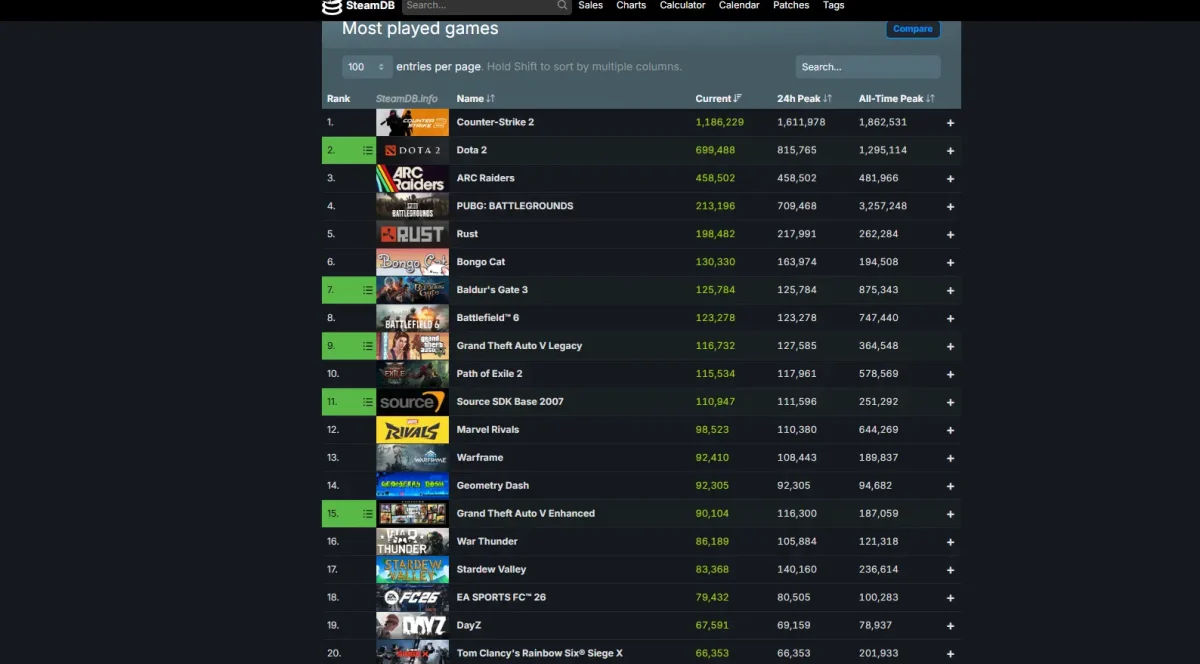Click the plus icon on Counter-Strike 2 row

[950, 122]
